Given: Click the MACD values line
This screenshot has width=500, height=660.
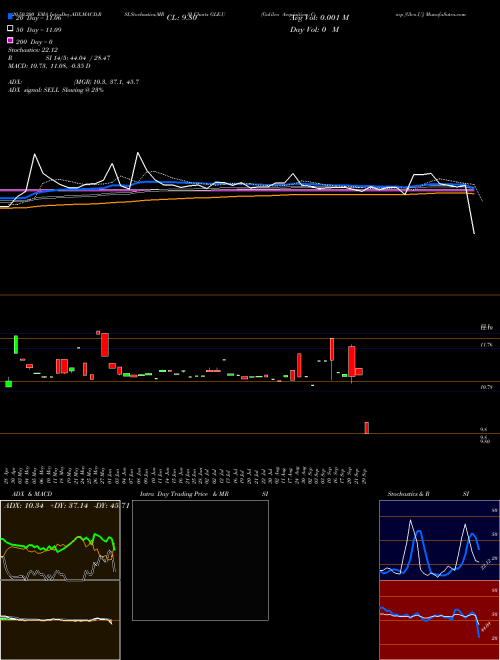Looking at the screenshot, I should coord(49,66).
